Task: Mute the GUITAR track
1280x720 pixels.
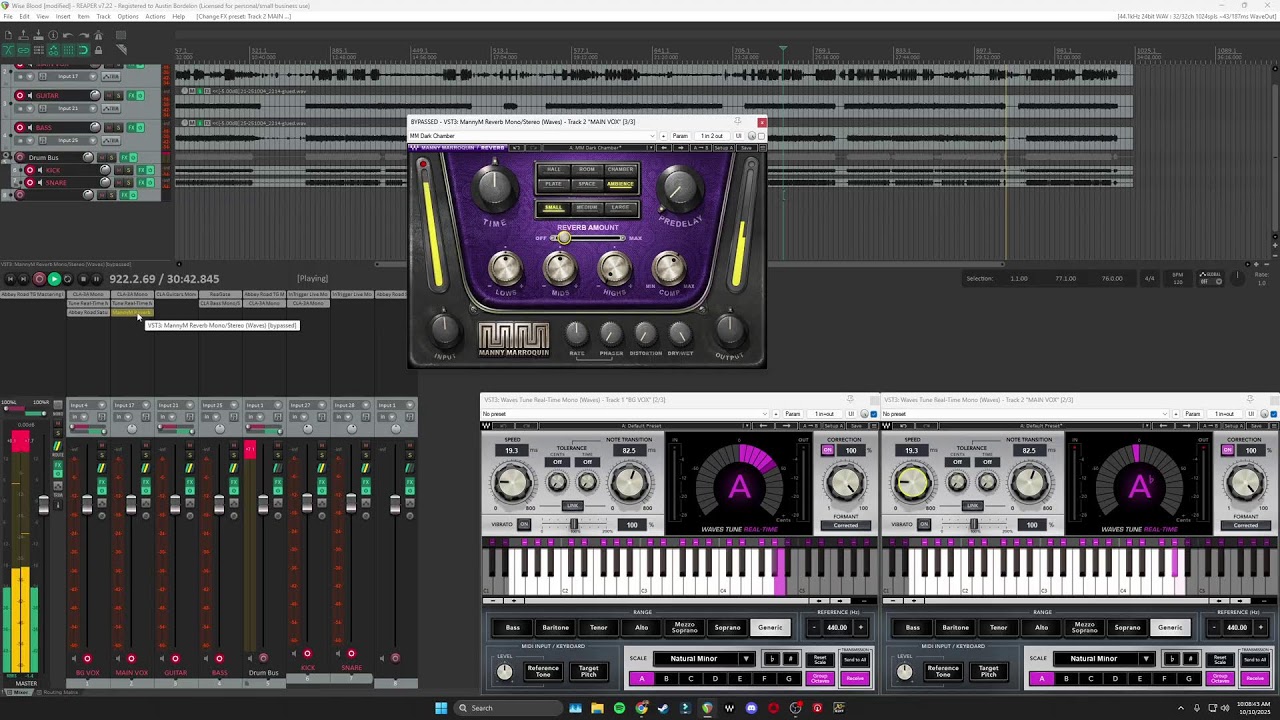Action: [109, 96]
